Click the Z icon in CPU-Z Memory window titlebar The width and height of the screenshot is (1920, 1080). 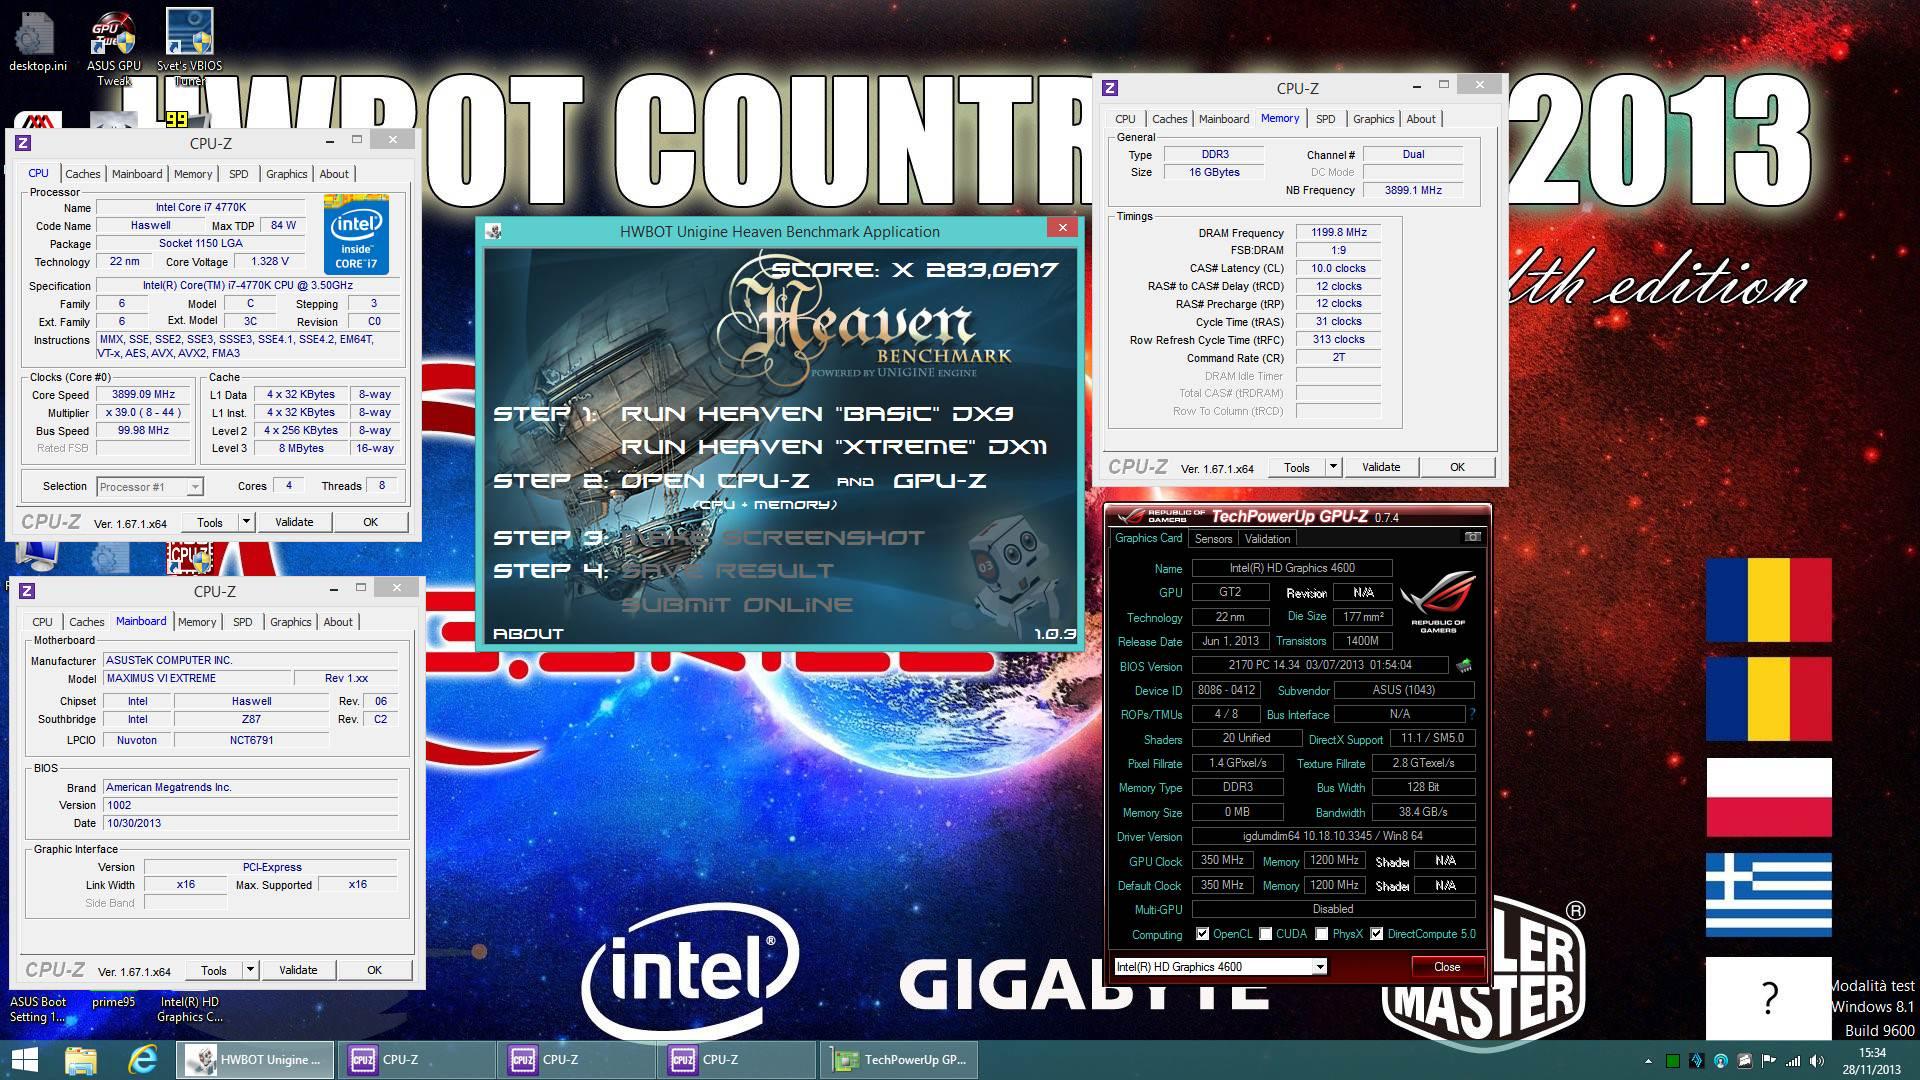pyautogui.click(x=1110, y=88)
